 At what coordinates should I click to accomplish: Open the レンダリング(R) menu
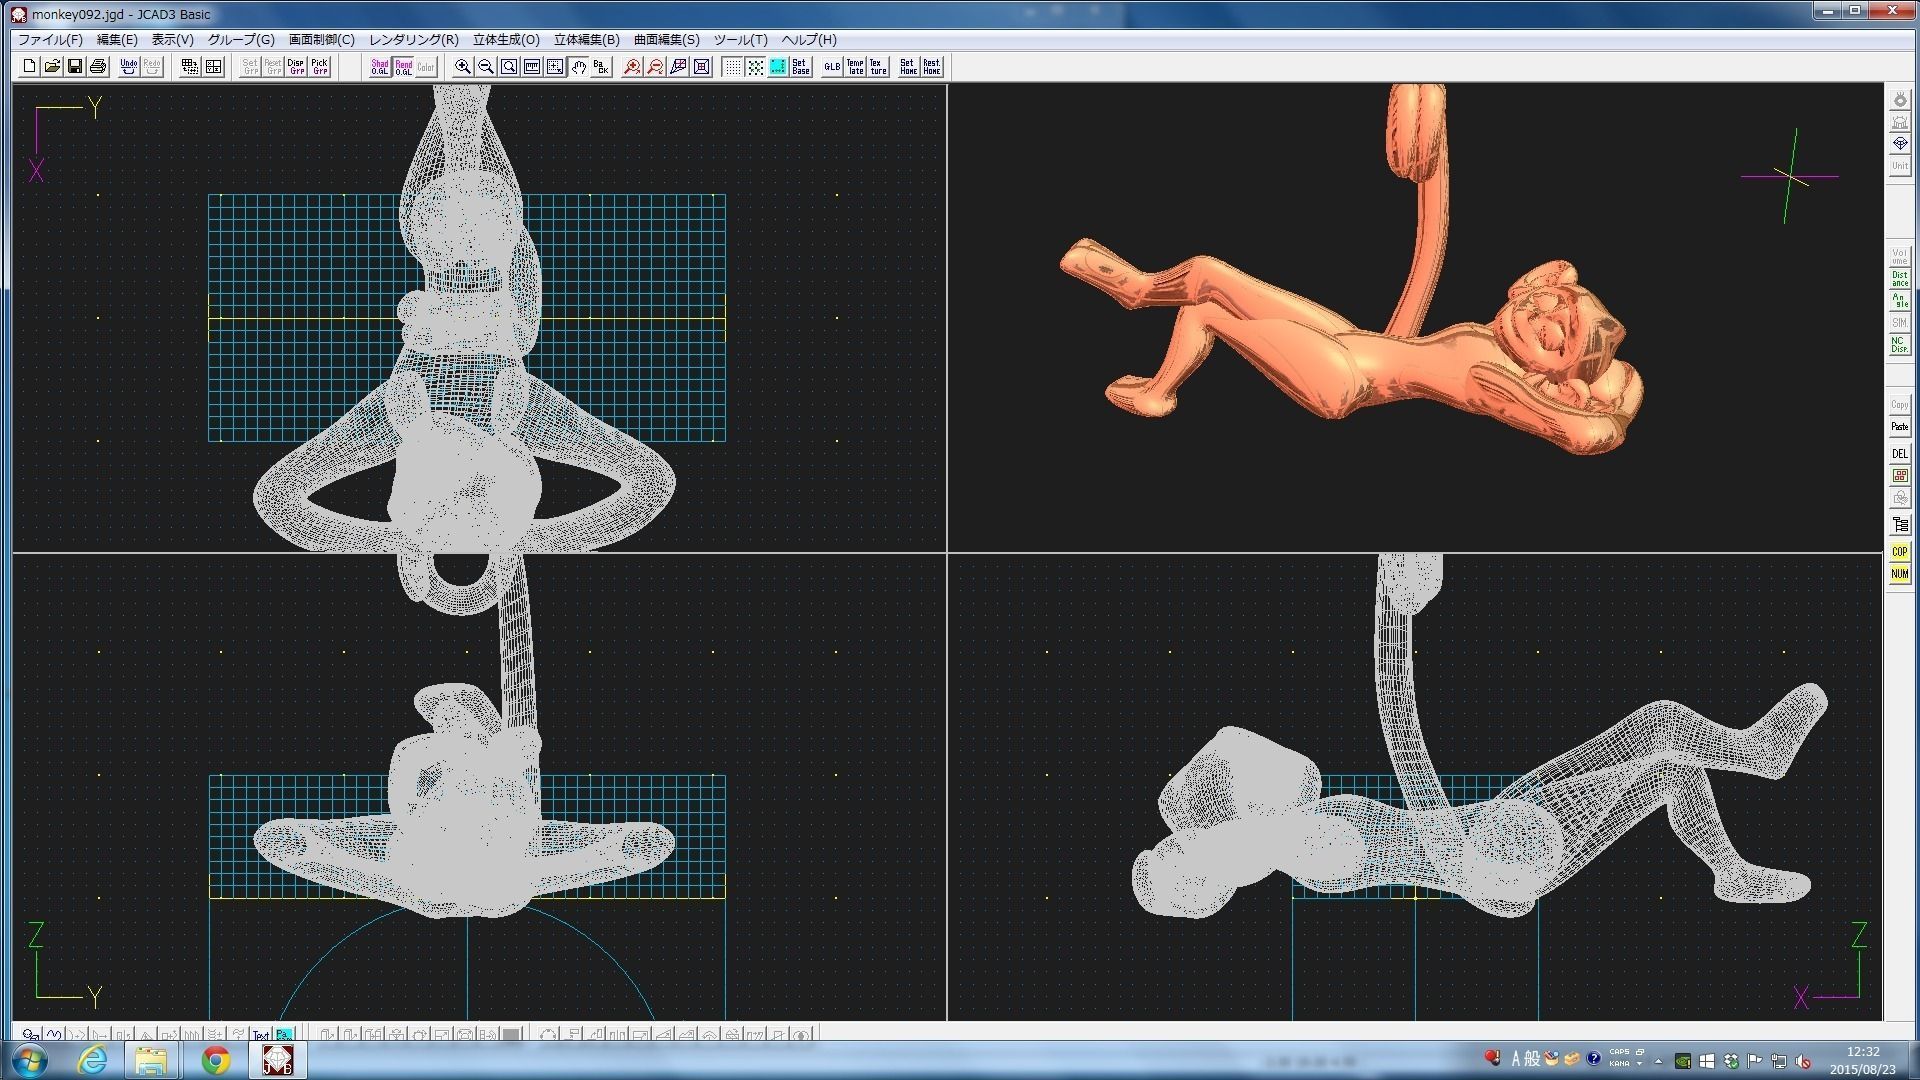[413, 40]
